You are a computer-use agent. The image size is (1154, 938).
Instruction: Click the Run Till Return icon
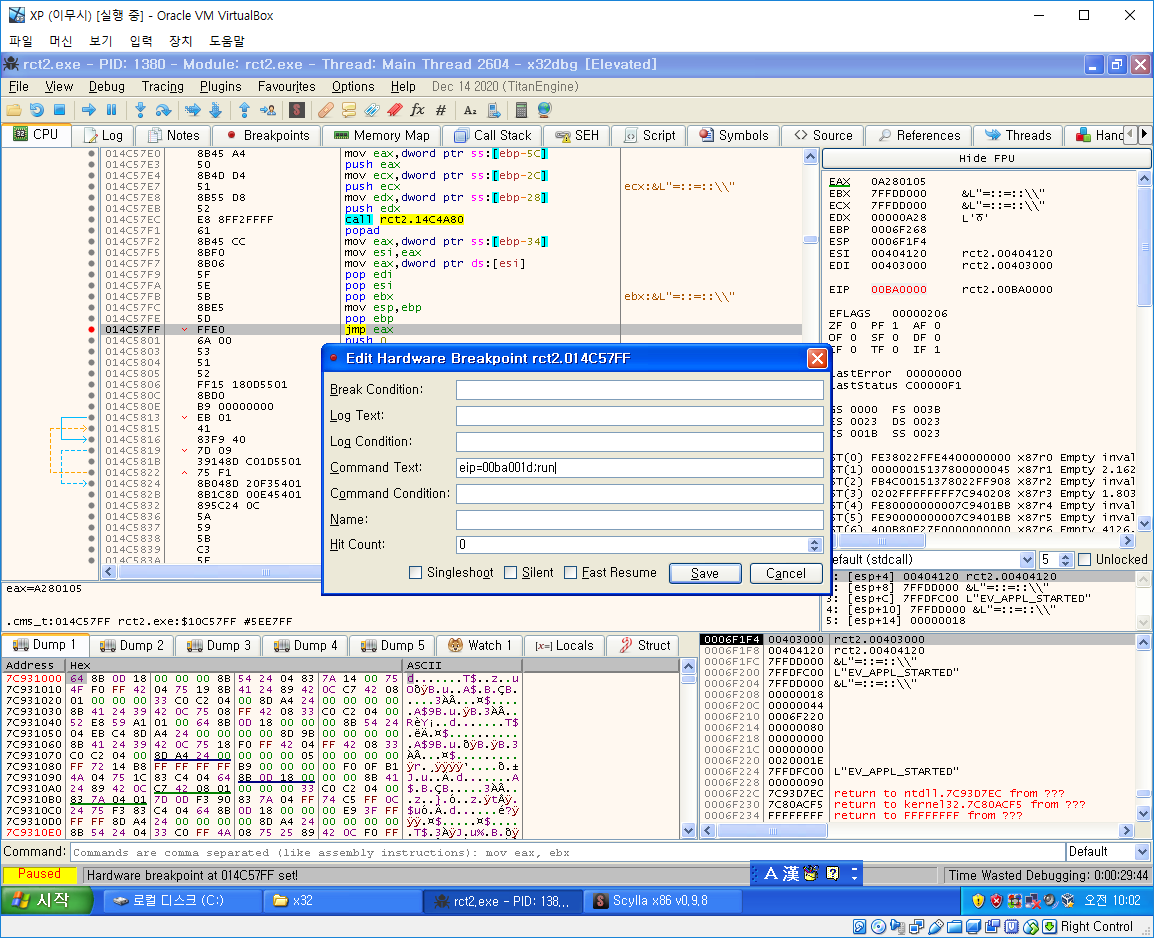pos(244,110)
